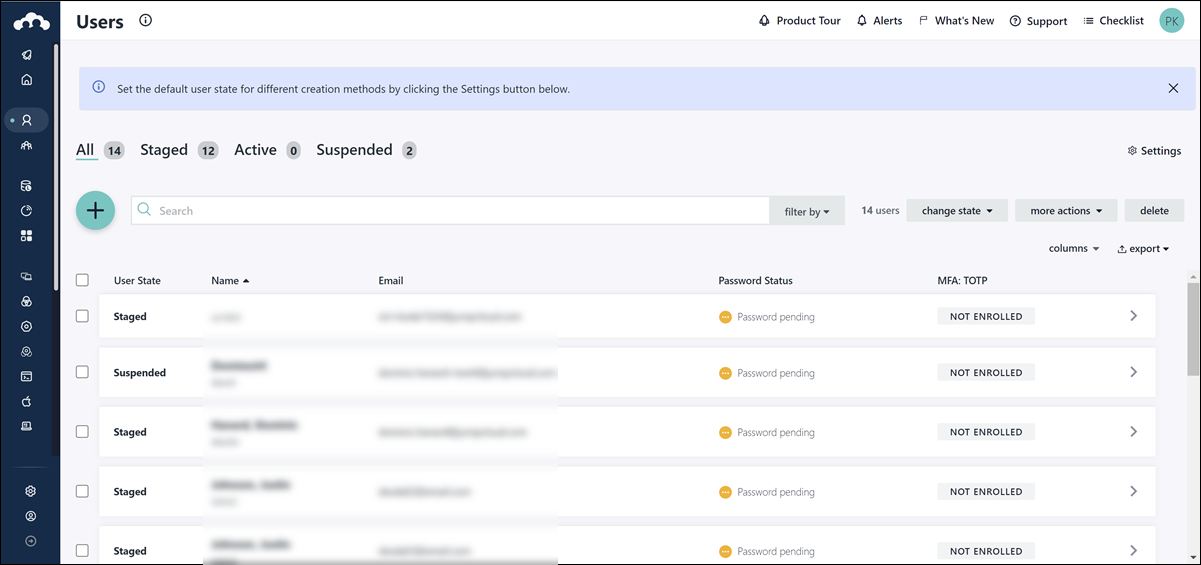Image resolution: width=1201 pixels, height=565 pixels.
Task: Dismiss the default user state banner
Action: click(x=1173, y=88)
